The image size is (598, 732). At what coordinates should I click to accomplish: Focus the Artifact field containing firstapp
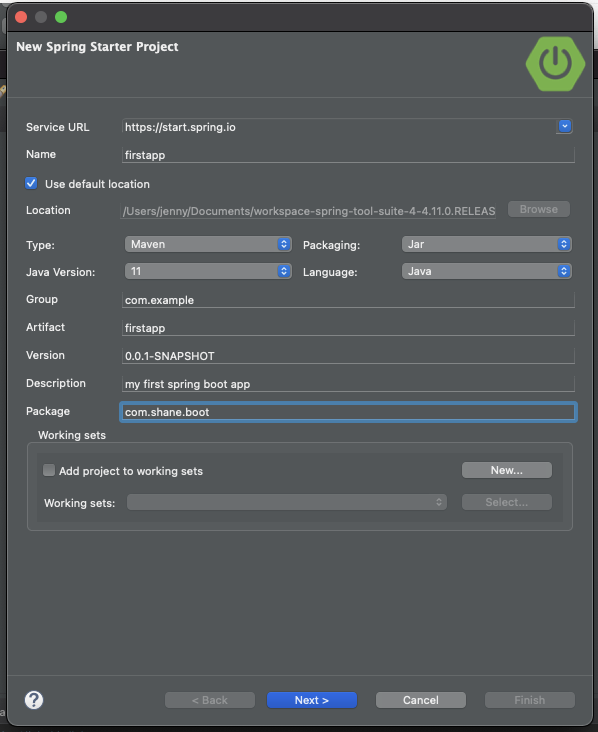[348, 328]
